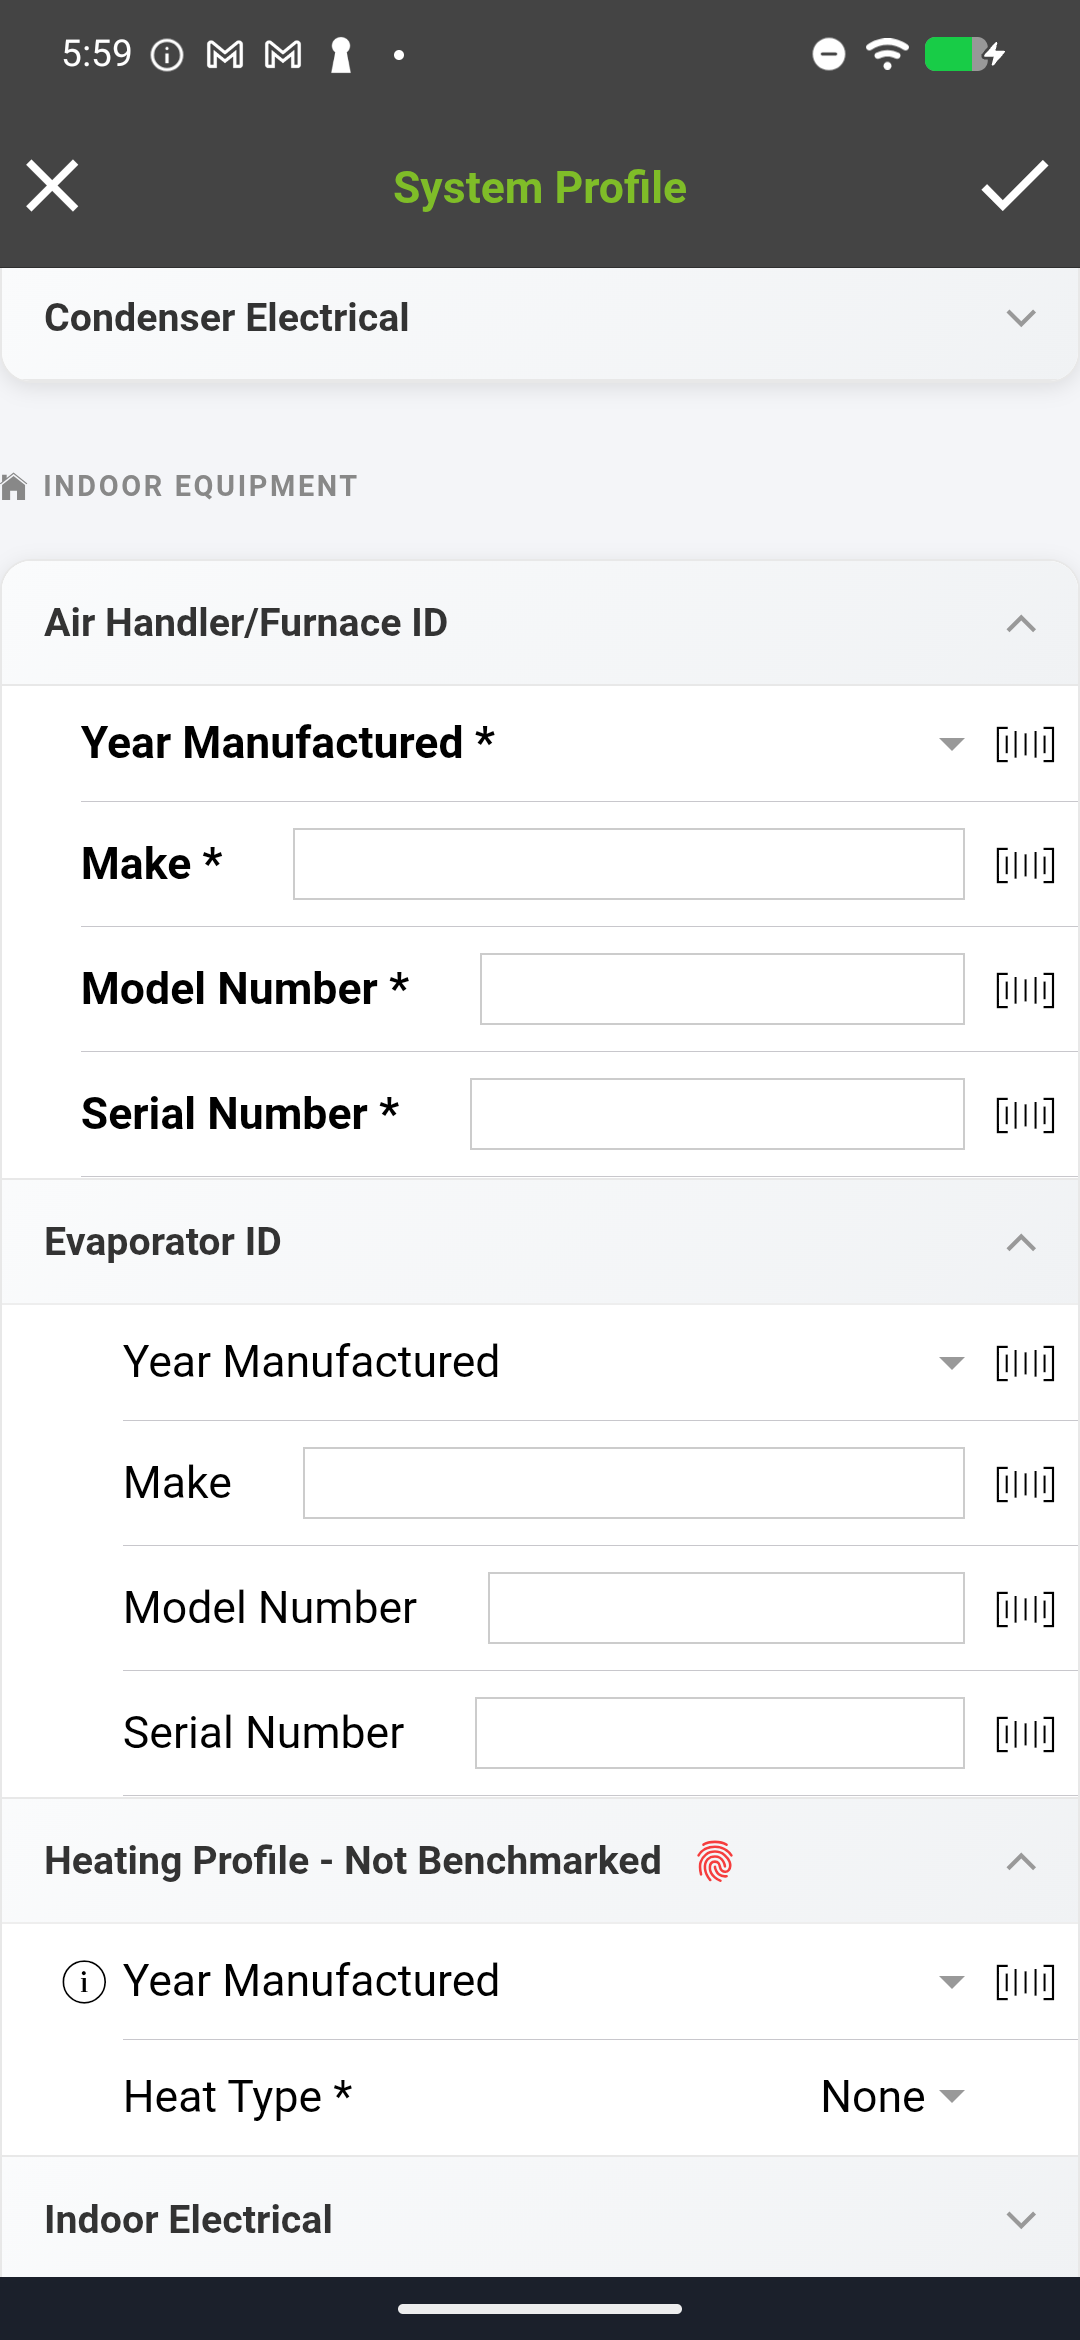The width and height of the screenshot is (1080, 2340).
Task: Focus the Air Handler Make text field
Action: (628, 864)
